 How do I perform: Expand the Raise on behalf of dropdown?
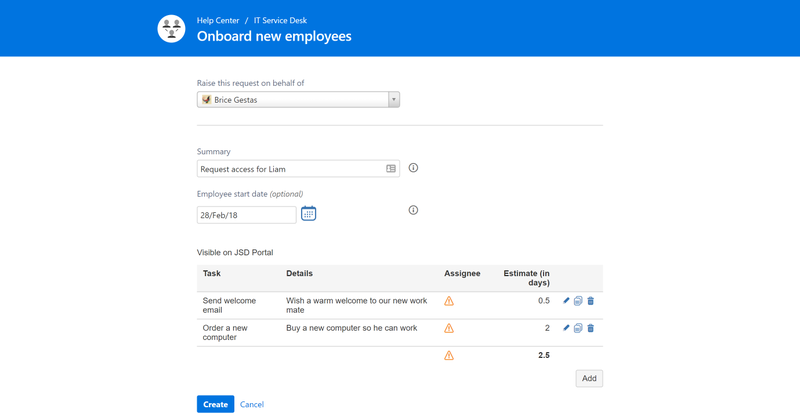(393, 100)
